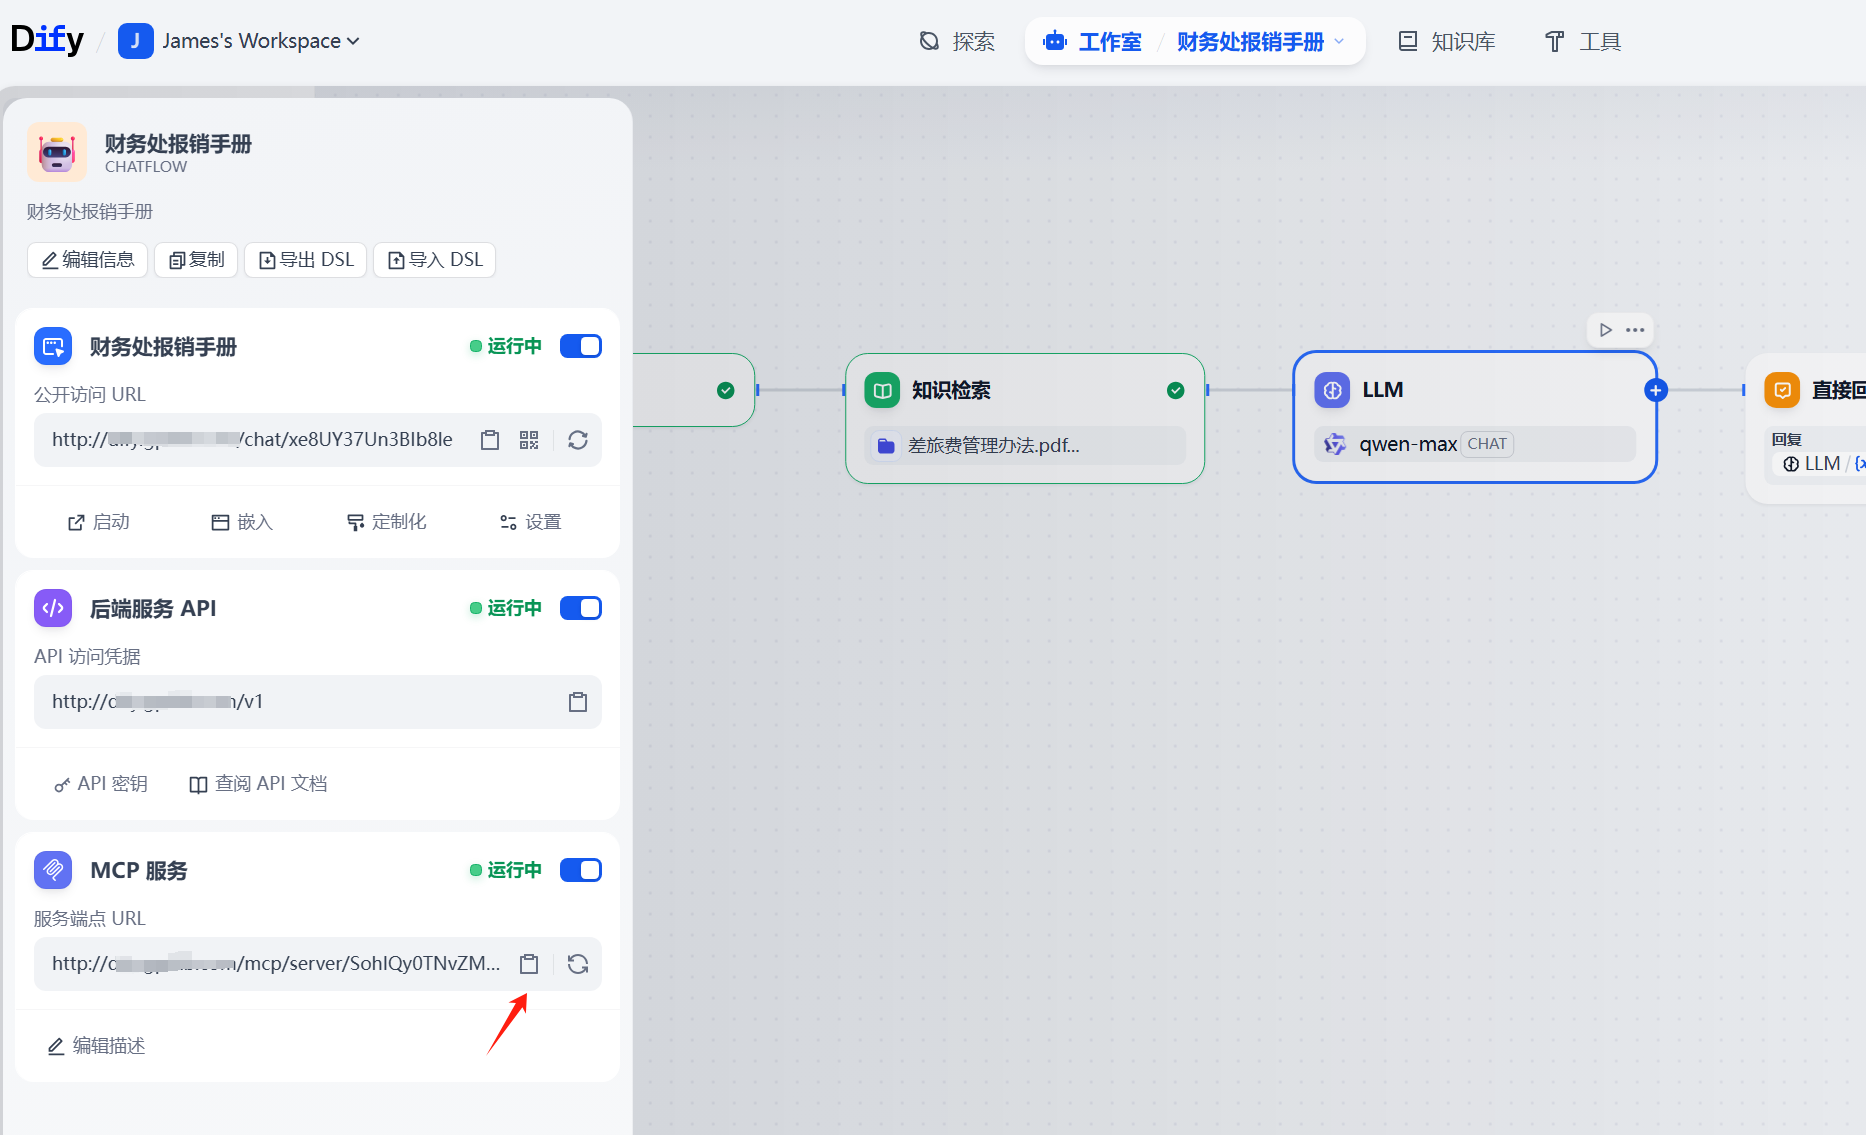Click 导出 DSL button
The width and height of the screenshot is (1866, 1135).
[x=306, y=260]
